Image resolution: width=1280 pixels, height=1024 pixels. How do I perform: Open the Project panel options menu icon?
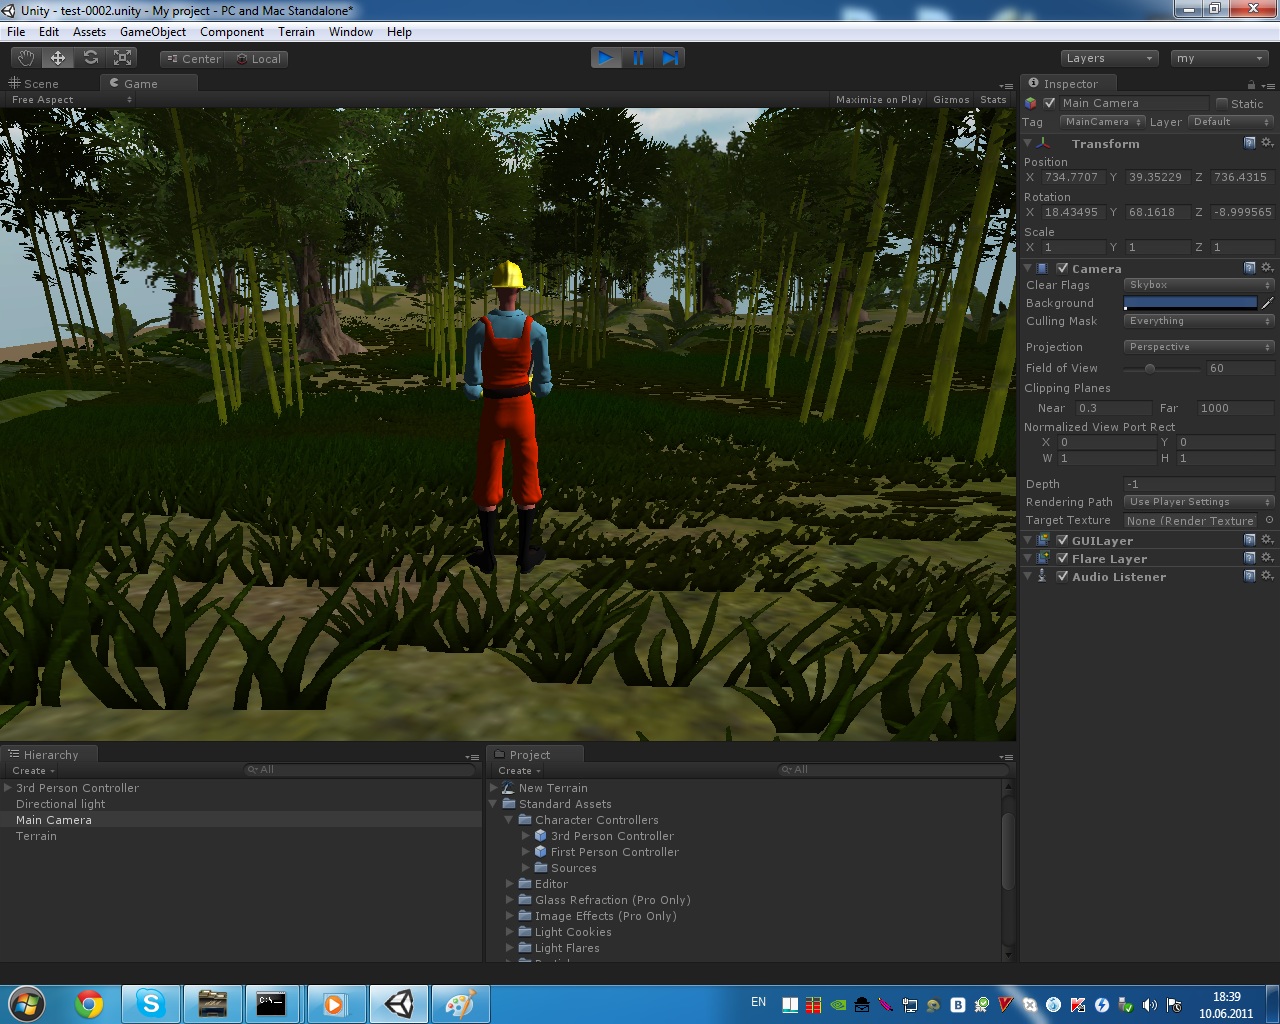[x=1006, y=757]
